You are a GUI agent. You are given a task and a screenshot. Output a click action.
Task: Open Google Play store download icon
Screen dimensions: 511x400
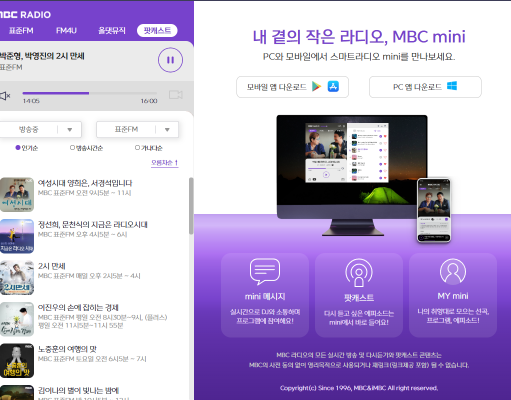point(316,87)
